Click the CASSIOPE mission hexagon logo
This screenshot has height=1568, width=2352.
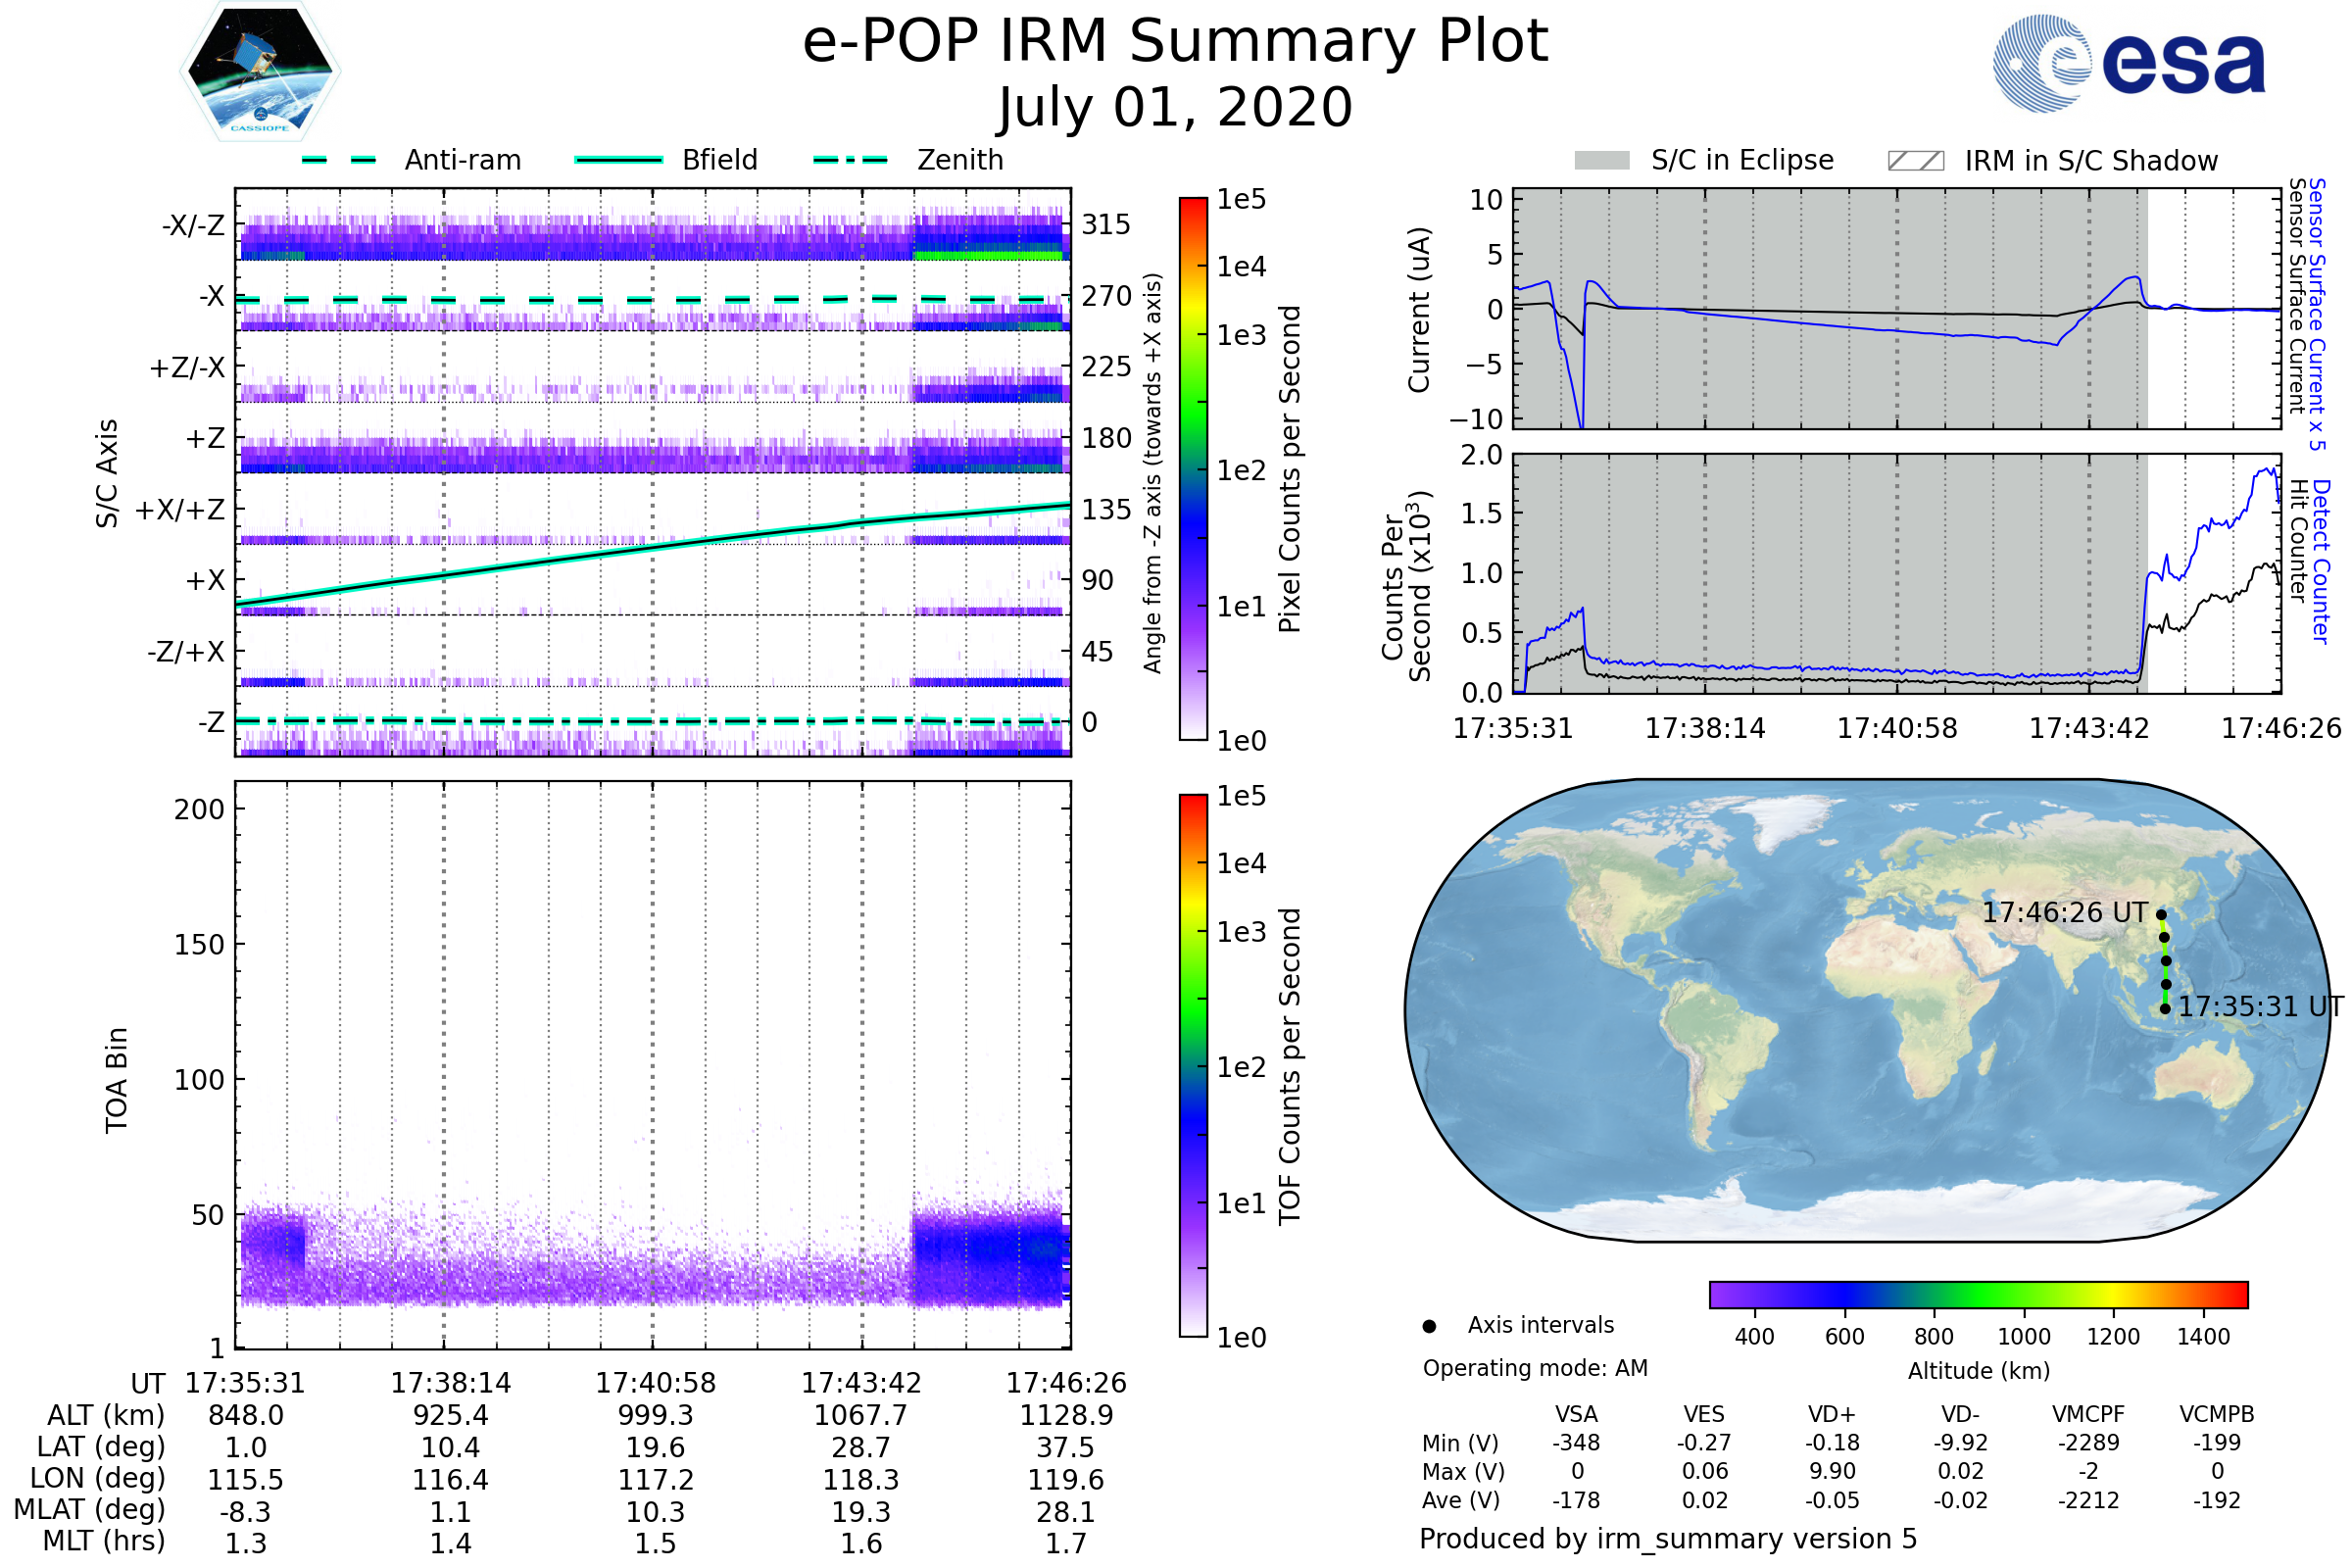260,72
